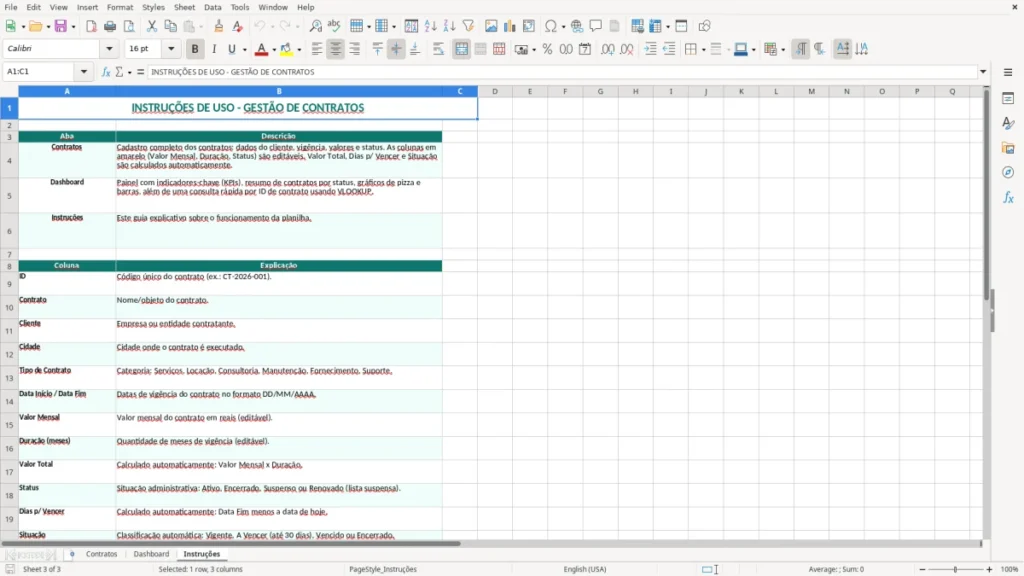
Task: Open the Select Function sum dropdown
Action: click(x=129, y=72)
